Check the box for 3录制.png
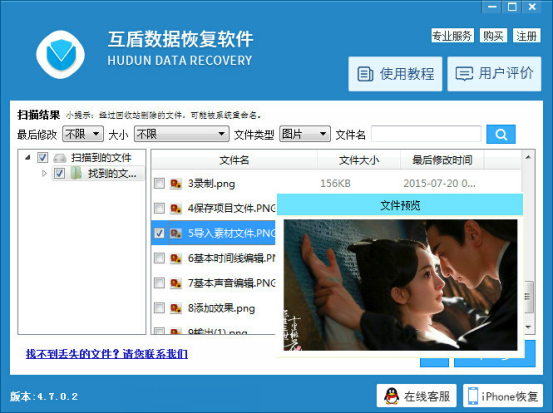This screenshot has height=413, width=553. pos(159,183)
